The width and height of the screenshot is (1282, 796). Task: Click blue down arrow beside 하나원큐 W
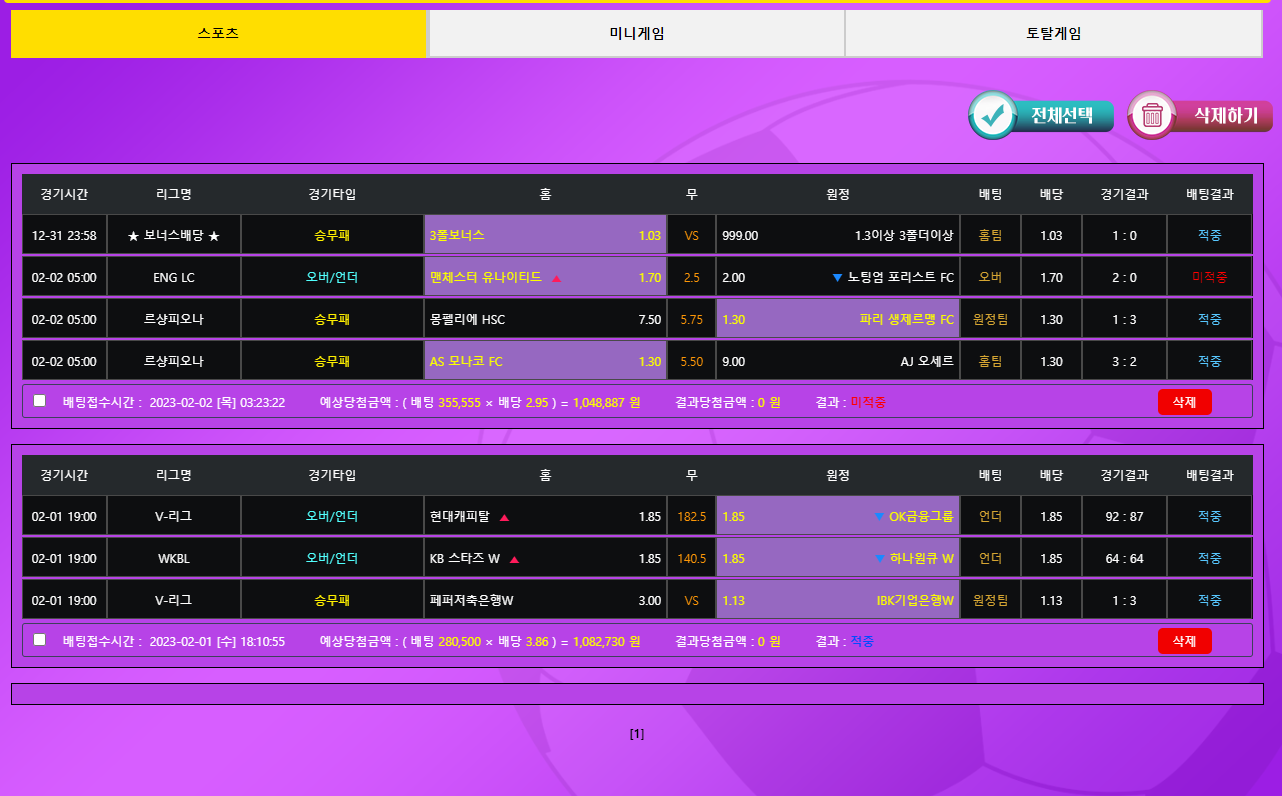click(880, 559)
